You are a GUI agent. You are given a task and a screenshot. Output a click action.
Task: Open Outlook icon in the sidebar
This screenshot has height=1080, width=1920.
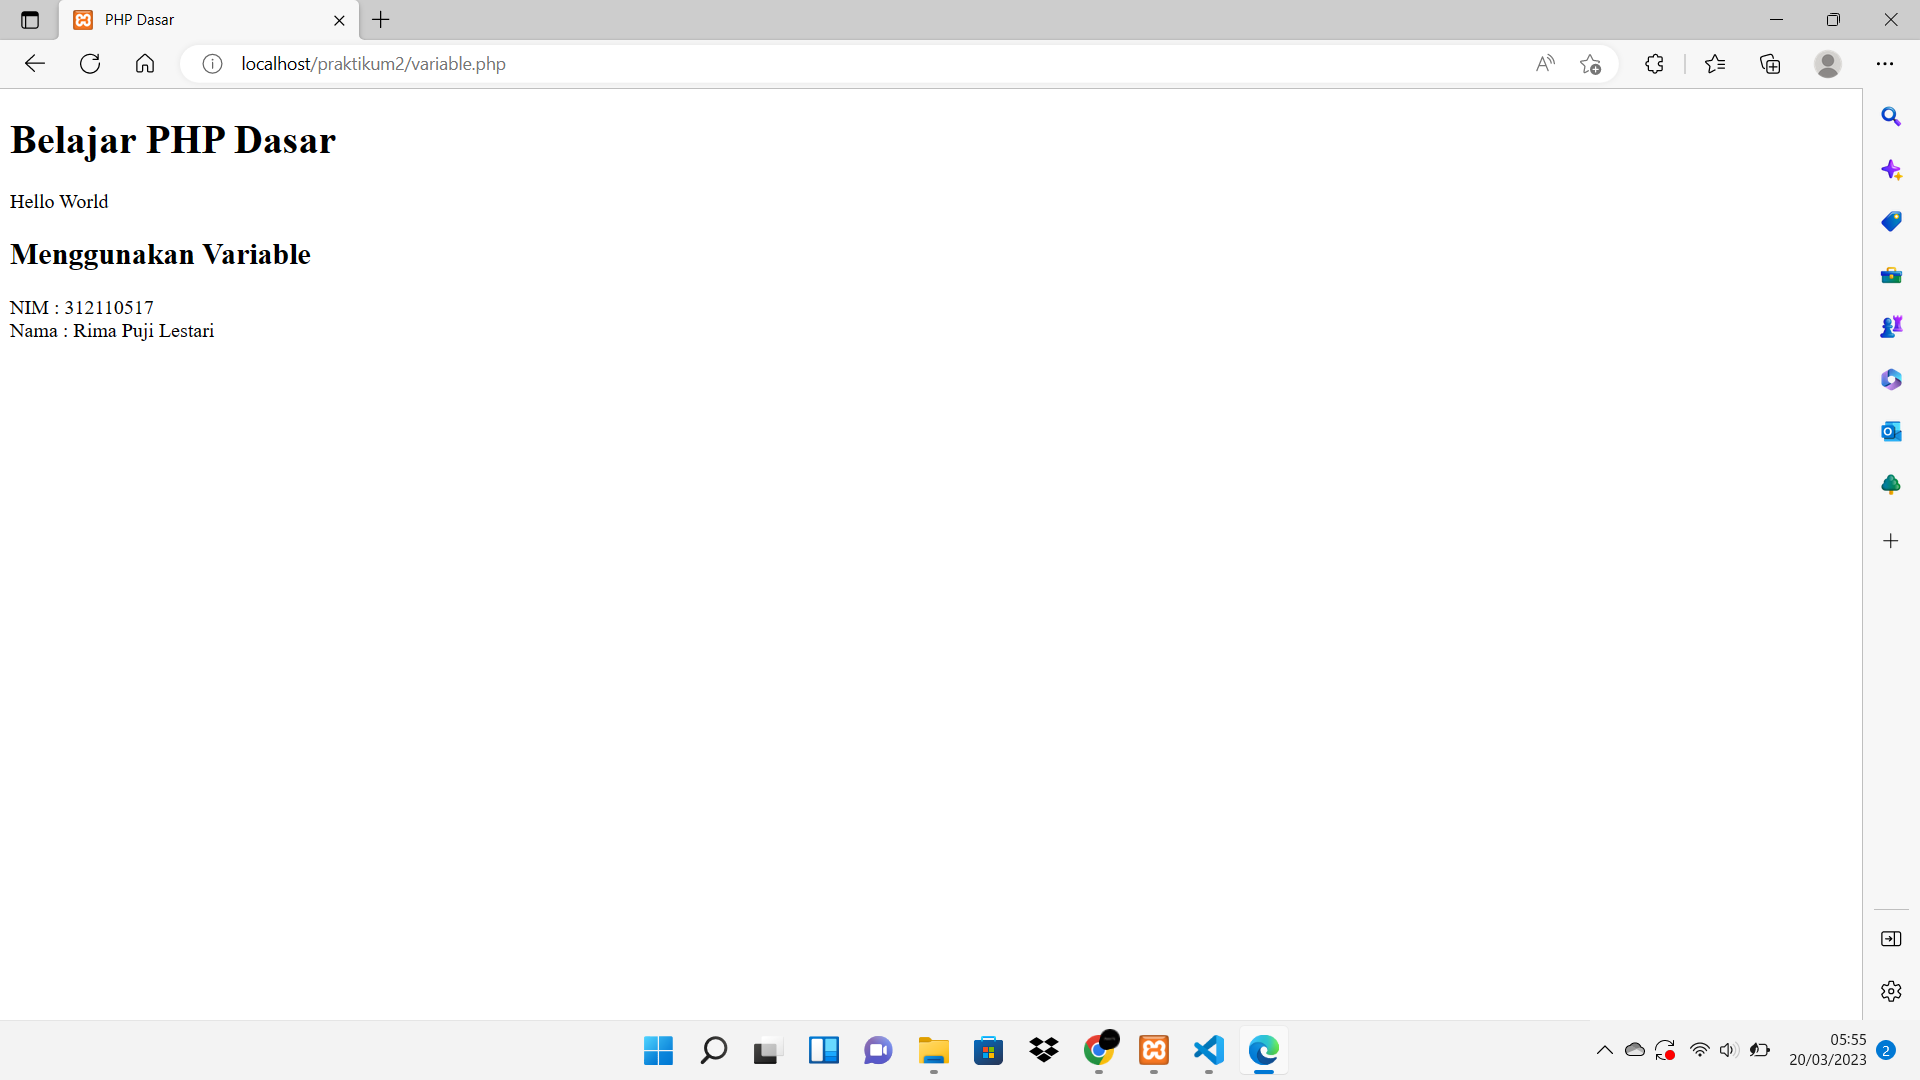point(1890,431)
